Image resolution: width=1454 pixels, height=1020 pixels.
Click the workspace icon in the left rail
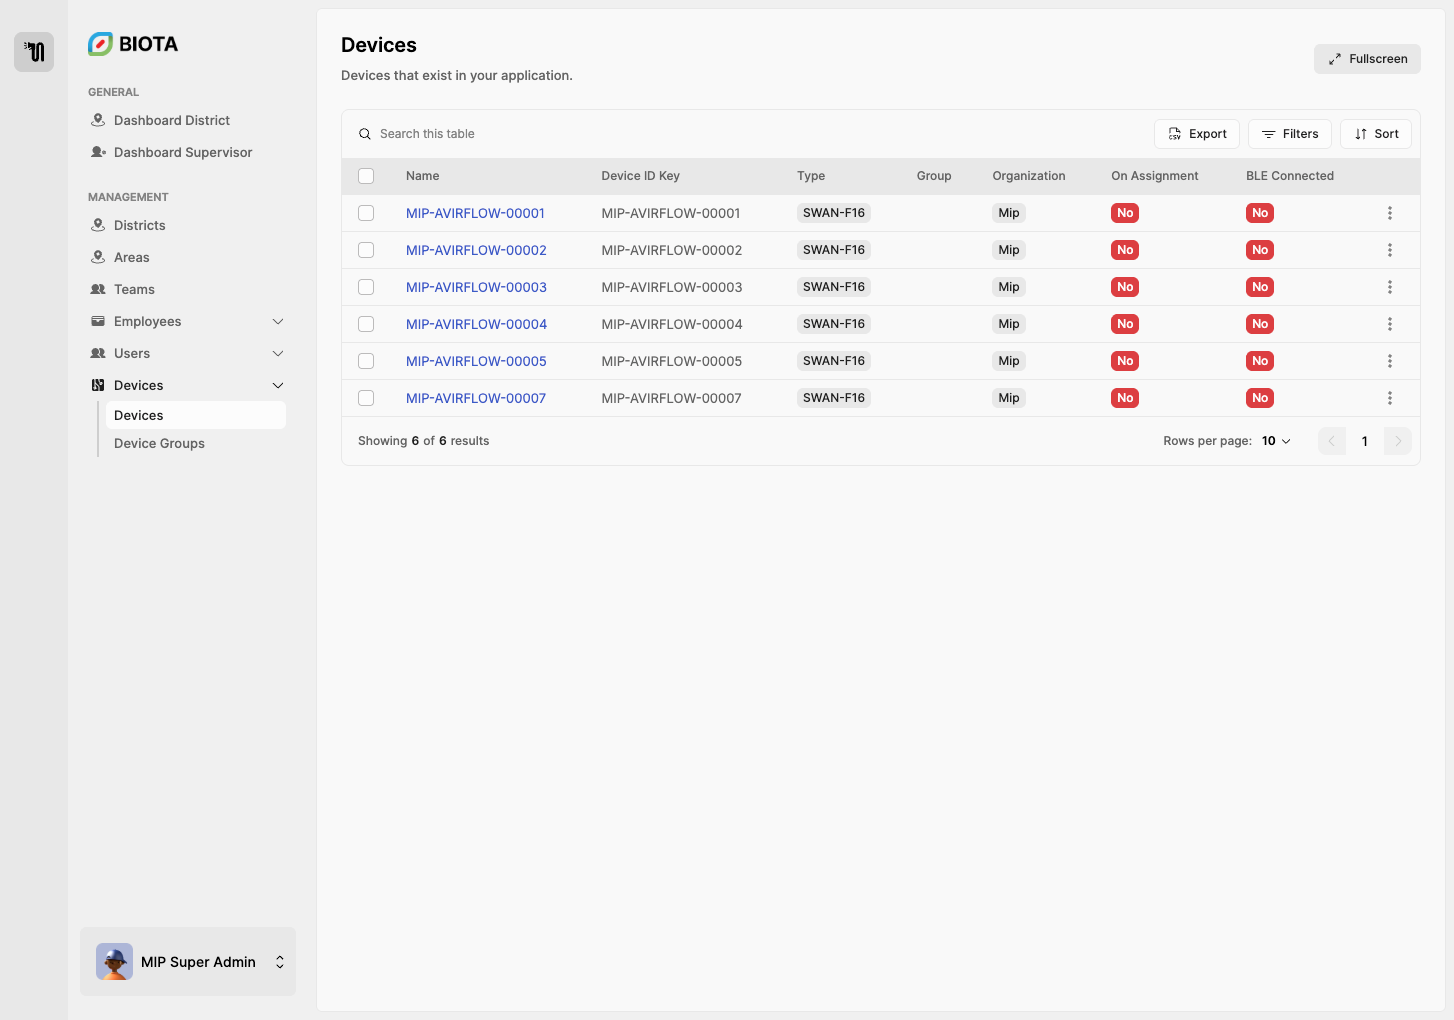pyautogui.click(x=34, y=52)
